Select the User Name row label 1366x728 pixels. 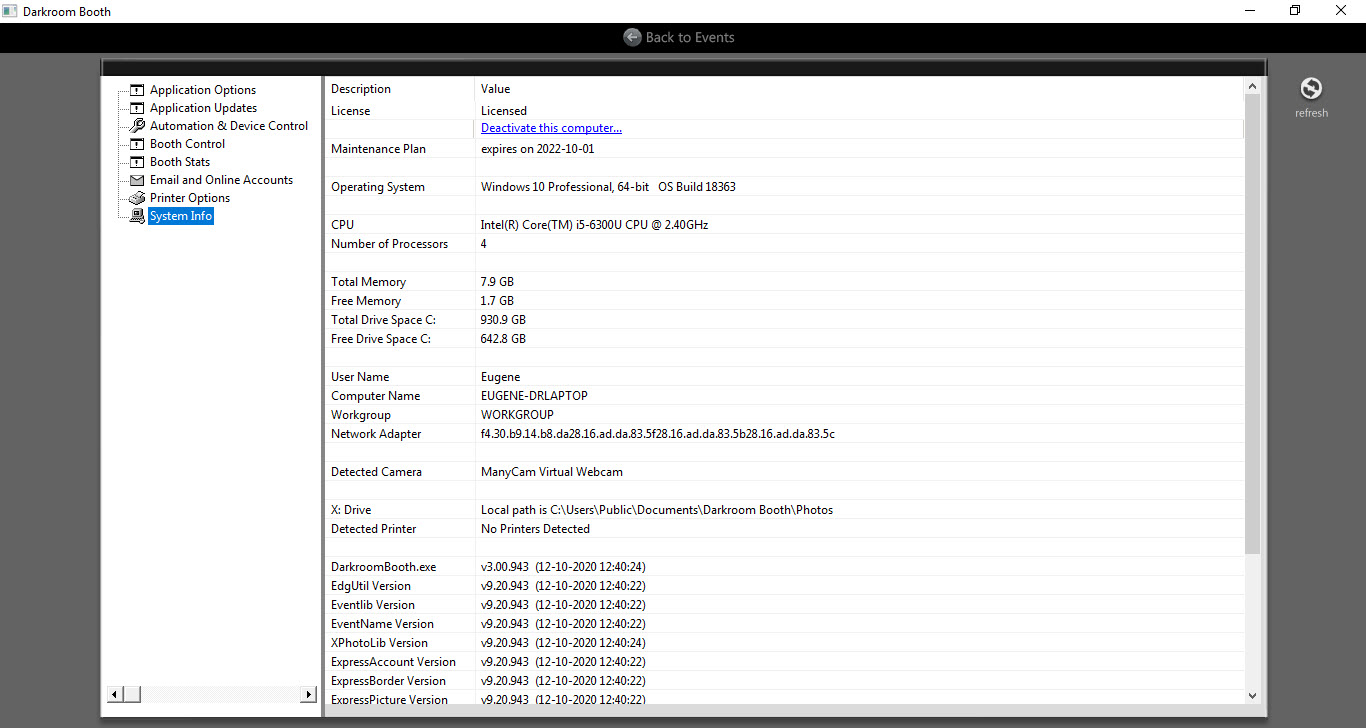[360, 377]
